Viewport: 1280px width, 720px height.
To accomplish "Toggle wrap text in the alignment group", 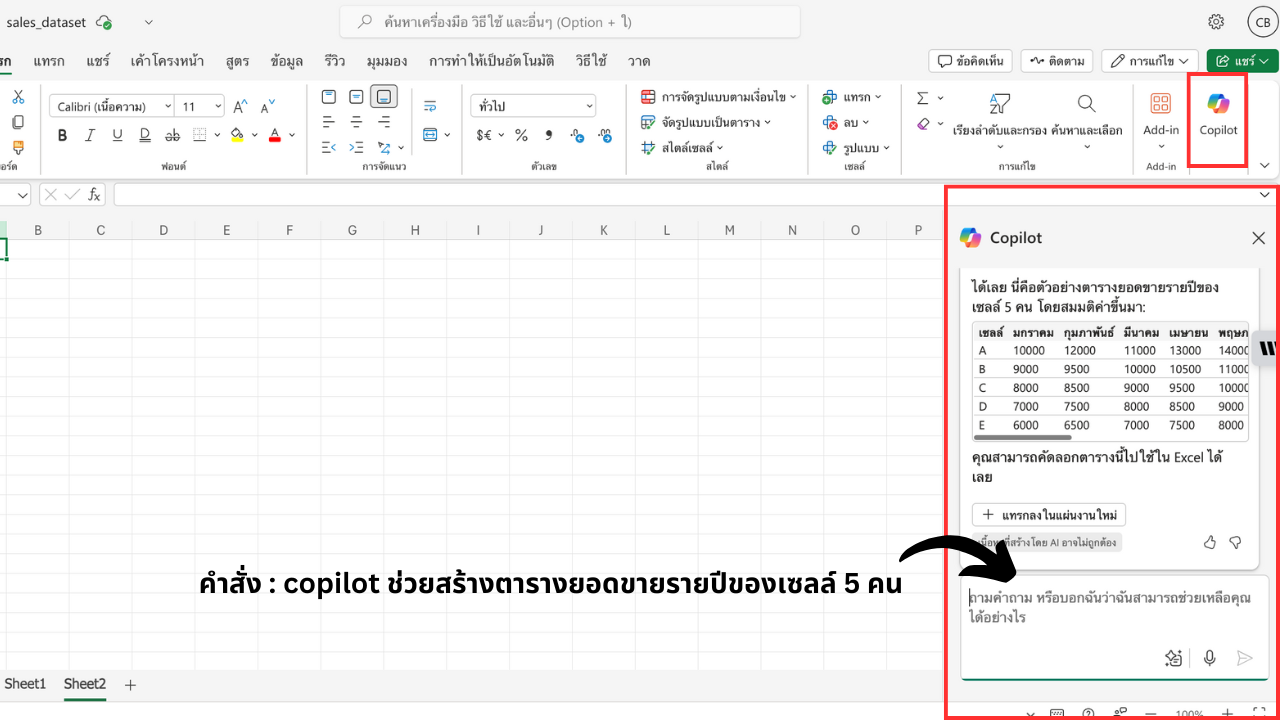I will click(430, 106).
